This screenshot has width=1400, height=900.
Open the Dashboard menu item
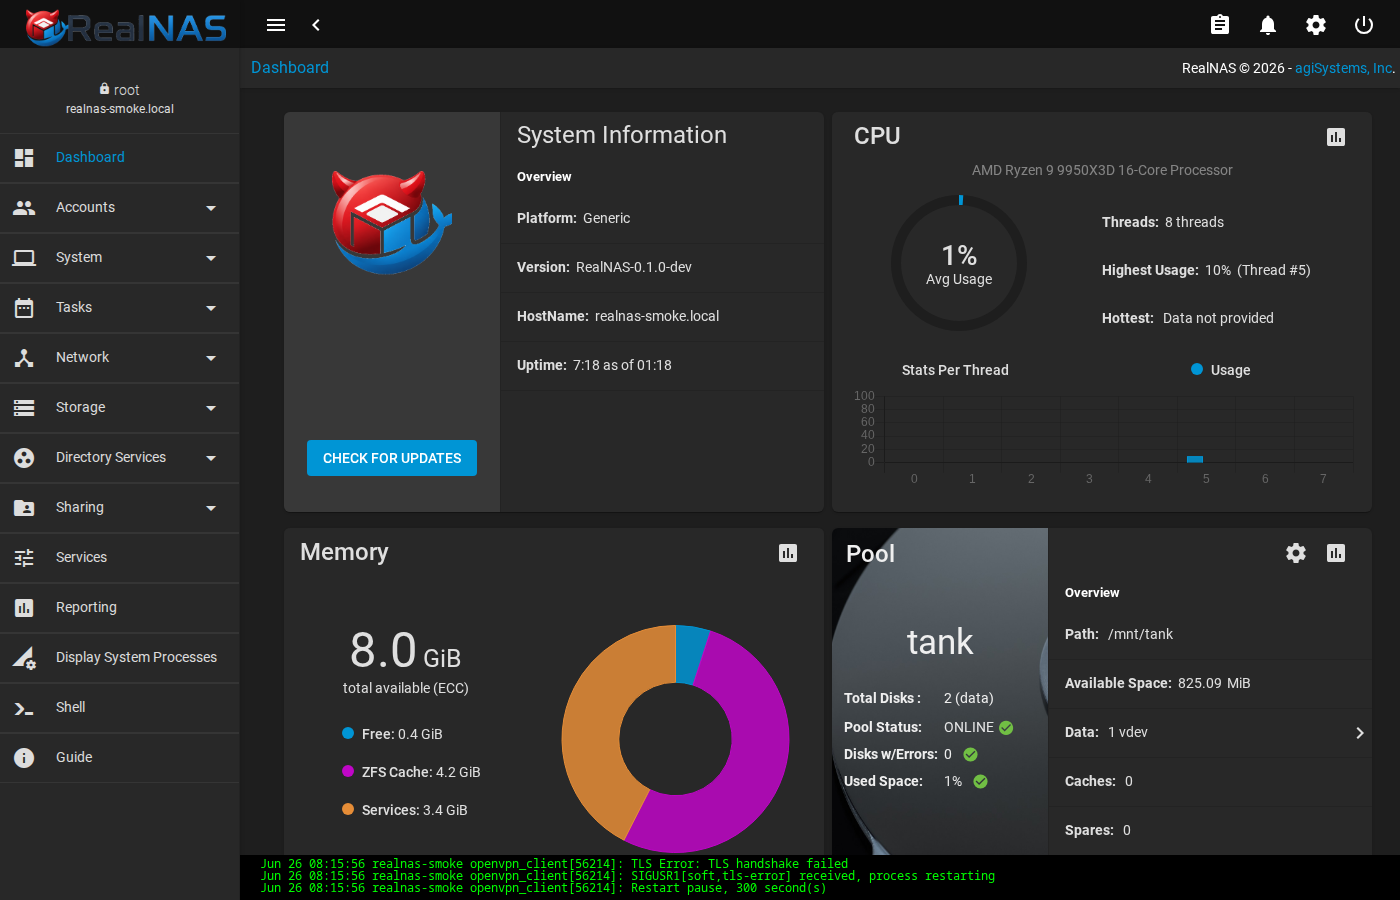pos(120,158)
